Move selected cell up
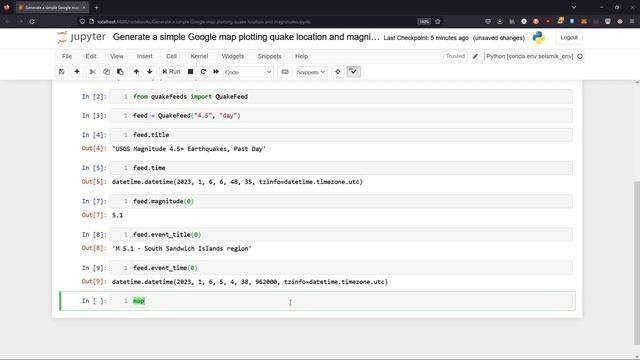Viewport: 640px width, 360px height. [x=136, y=72]
